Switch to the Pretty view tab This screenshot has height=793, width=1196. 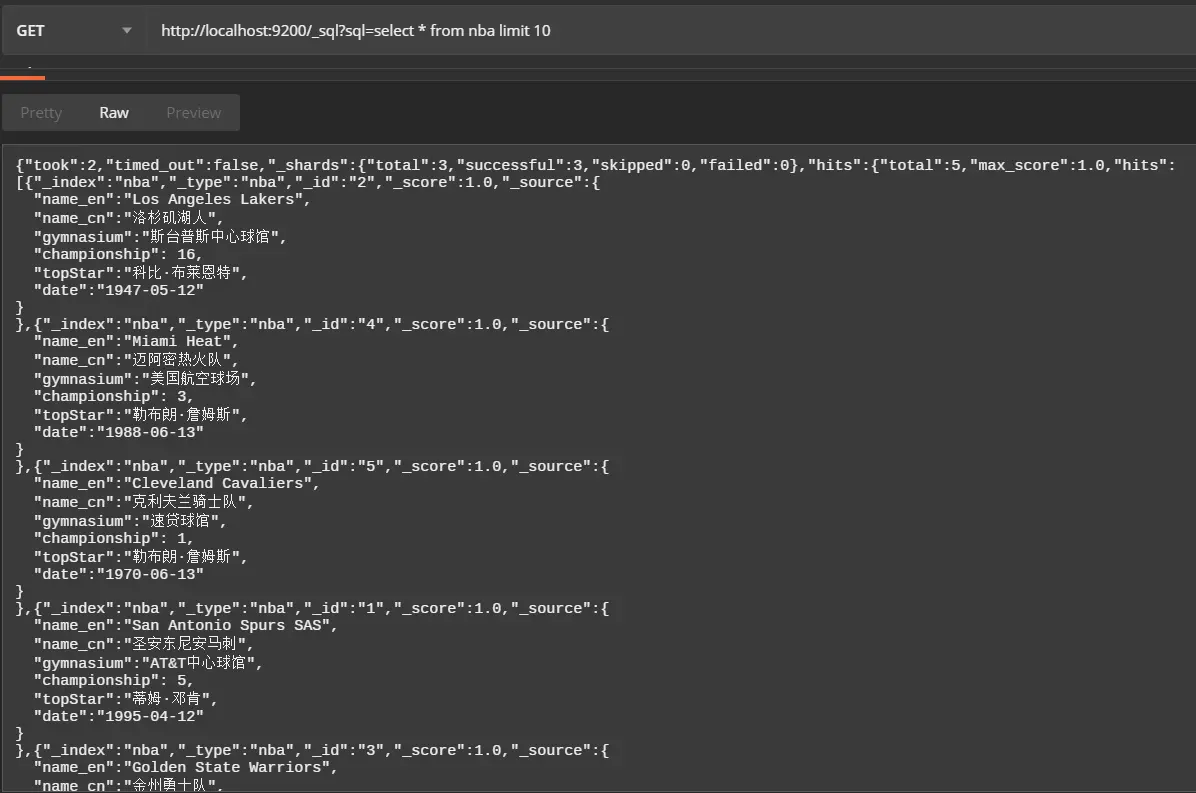click(41, 113)
